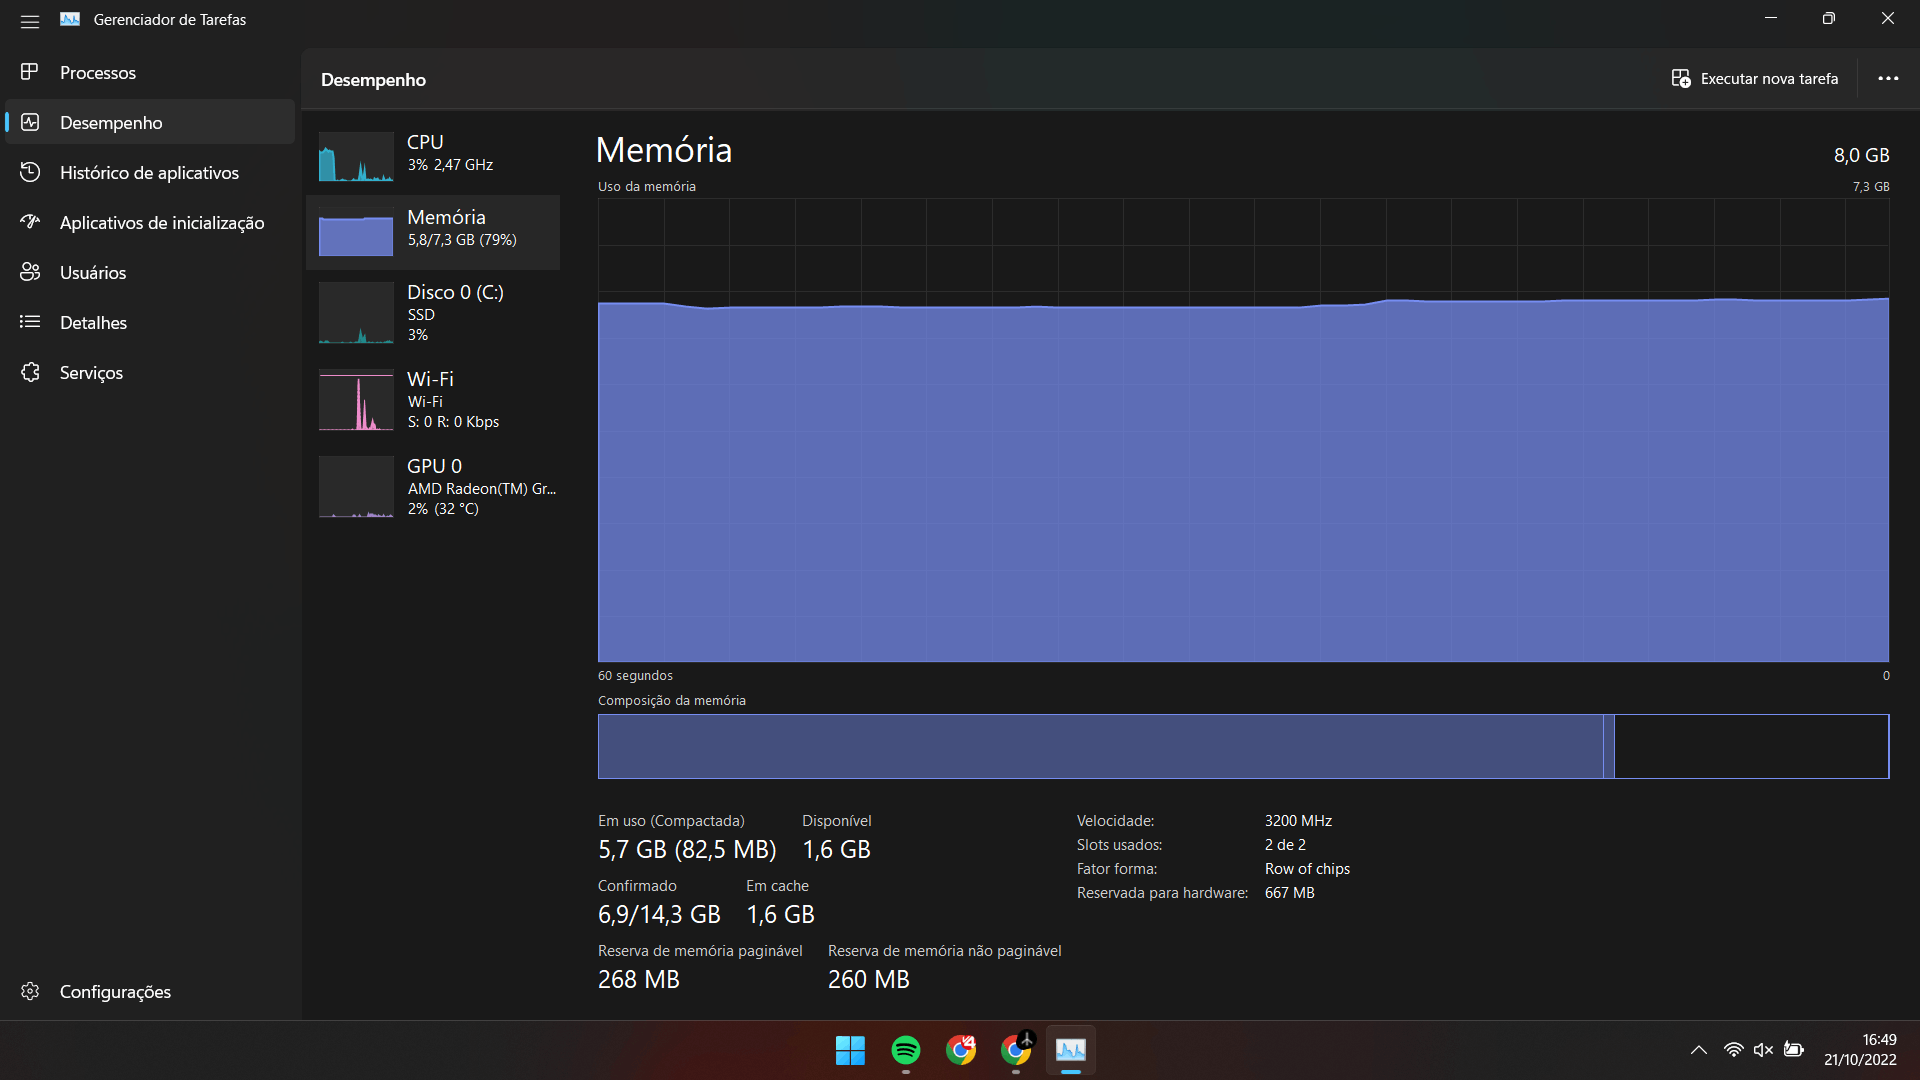Viewport: 1920px width, 1080px height.
Task: Click the memory composition bar
Action: coord(1243,746)
